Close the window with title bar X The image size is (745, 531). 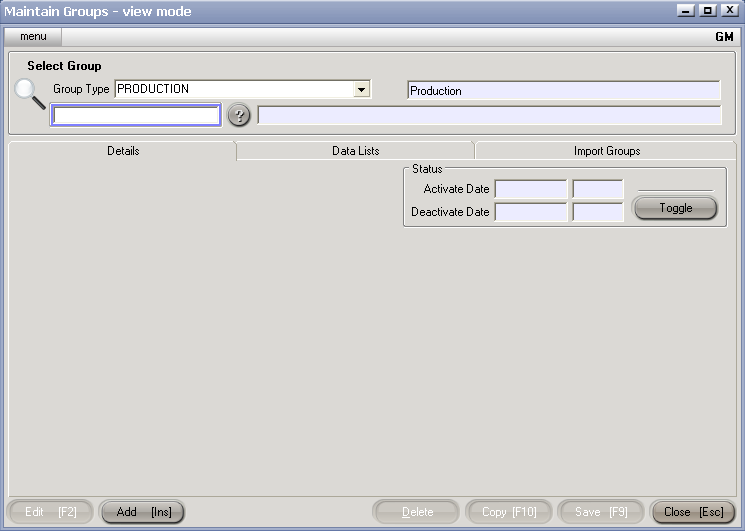(x=729, y=10)
